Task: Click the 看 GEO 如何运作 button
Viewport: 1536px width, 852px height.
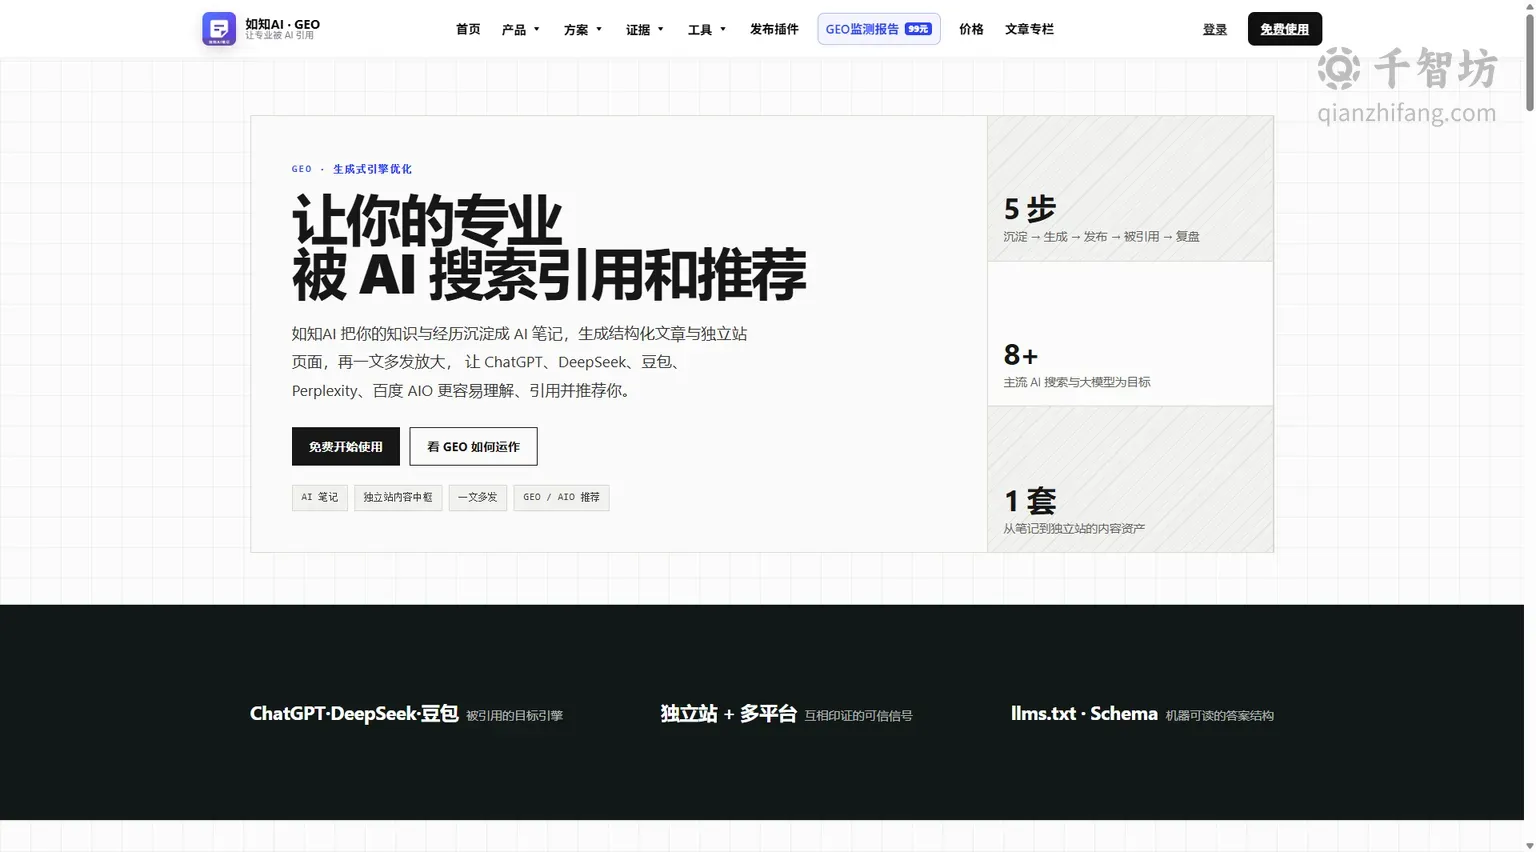Action: coord(473,446)
